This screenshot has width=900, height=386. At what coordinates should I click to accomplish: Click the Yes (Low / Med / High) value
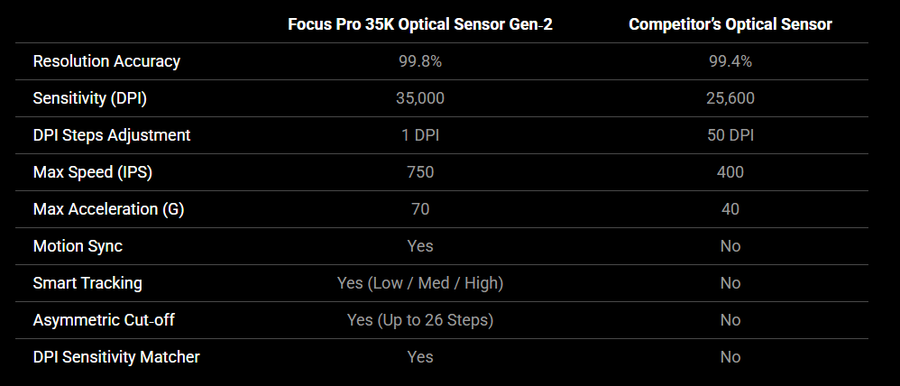[420, 283]
